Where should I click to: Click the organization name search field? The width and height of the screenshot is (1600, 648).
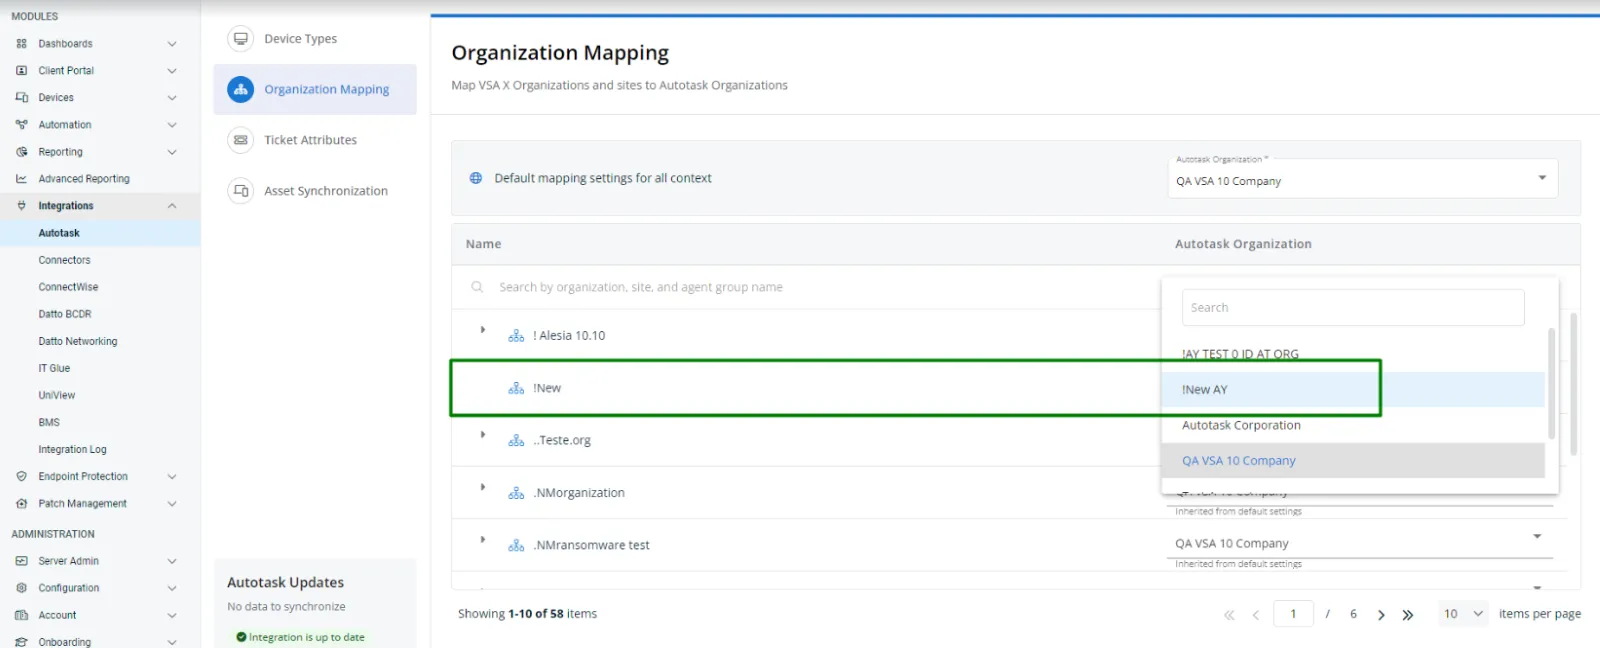click(x=800, y=287)
